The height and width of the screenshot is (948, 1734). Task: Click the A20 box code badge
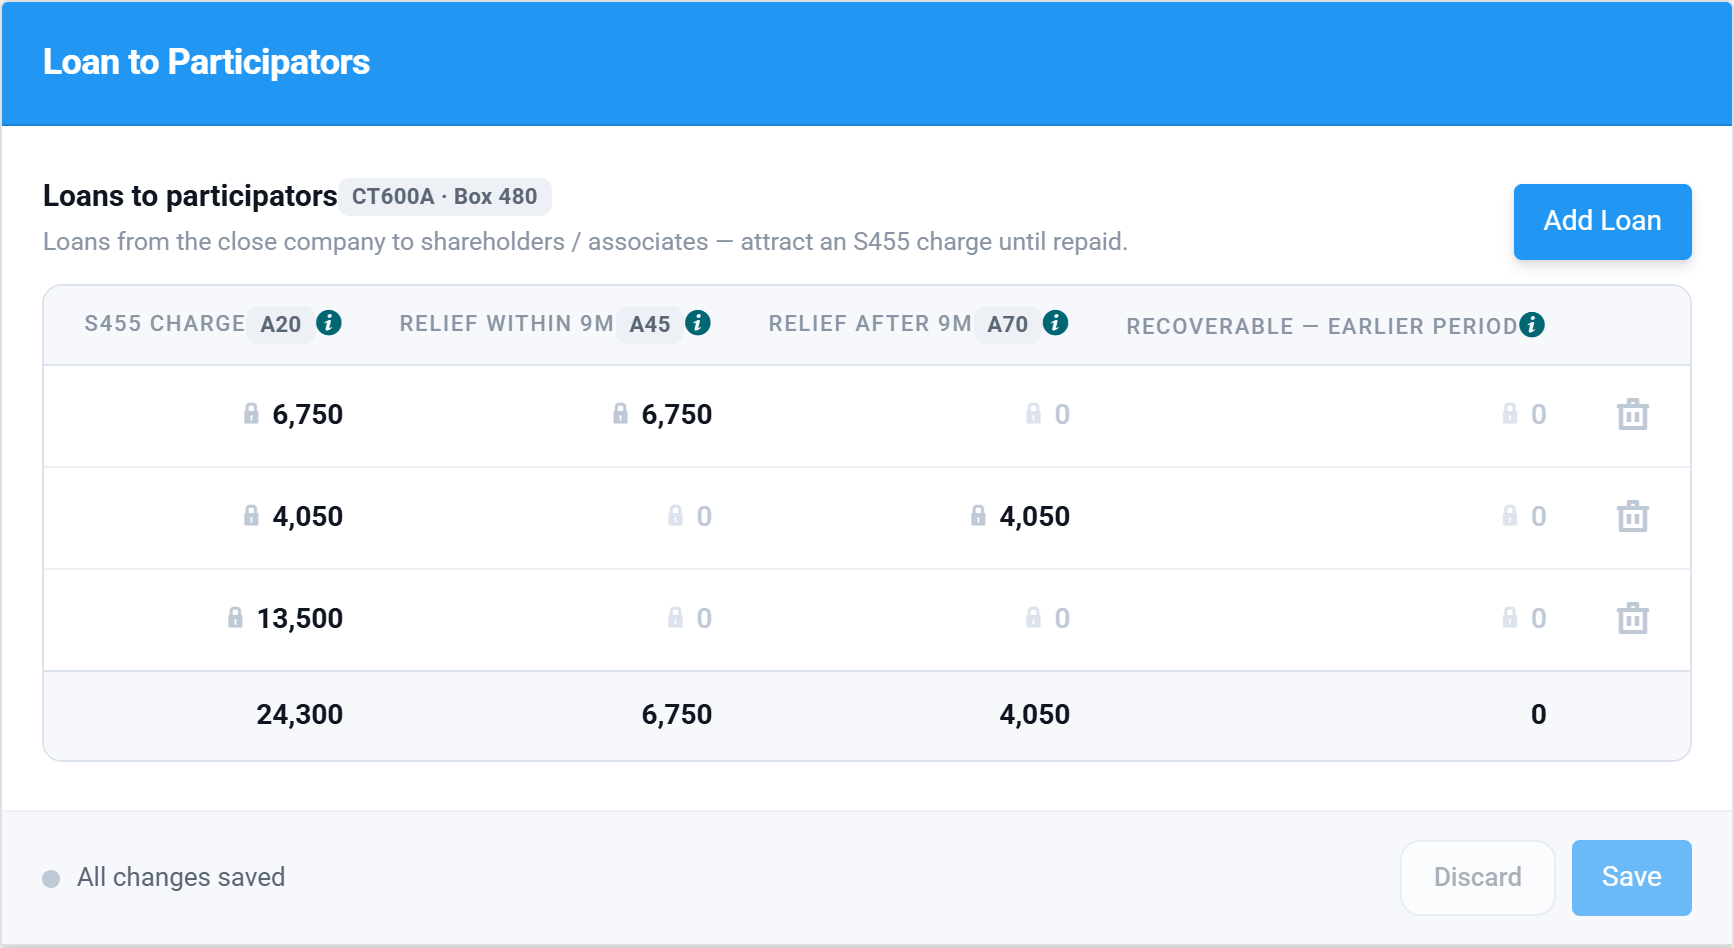click(281, 324)
